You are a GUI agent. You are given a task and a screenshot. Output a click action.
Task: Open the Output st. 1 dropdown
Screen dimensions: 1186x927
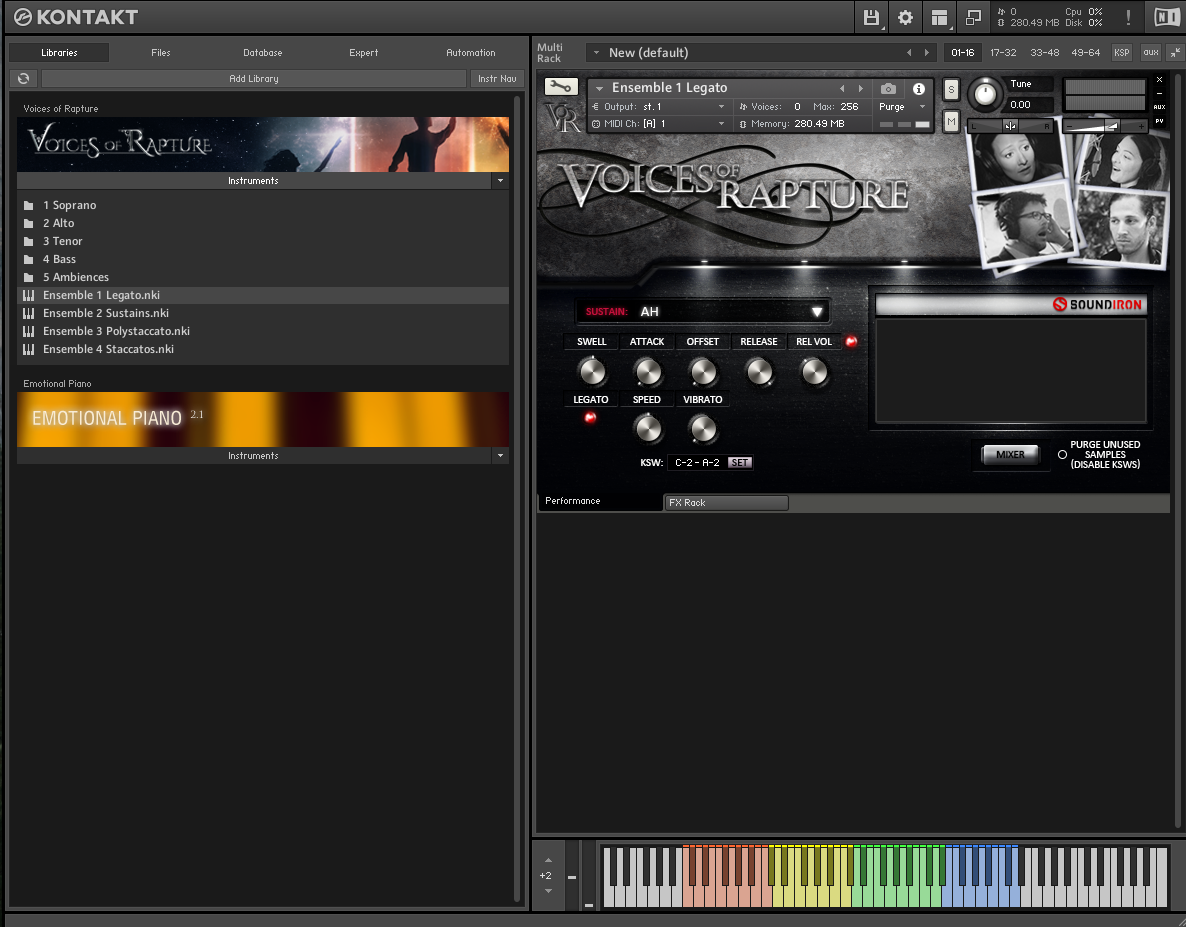tap(721, 107)
